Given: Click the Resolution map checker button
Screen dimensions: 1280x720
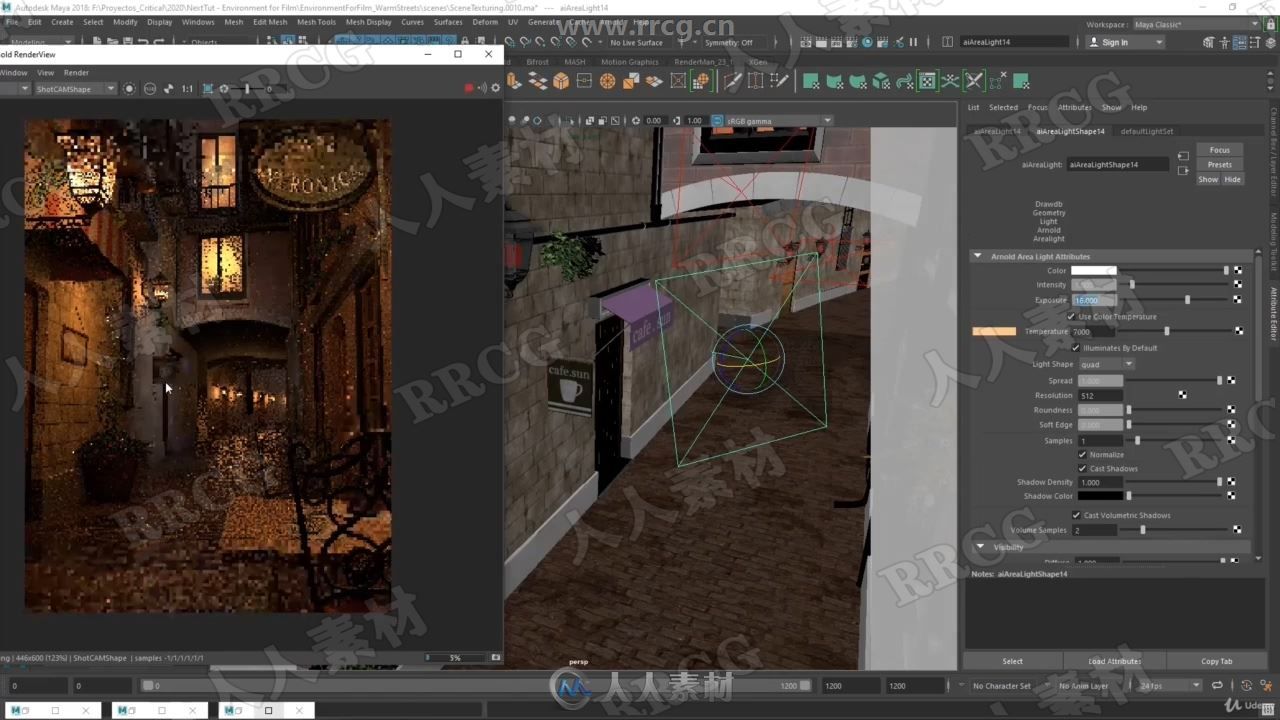Looking at the screenshot, I should 1182,395.
